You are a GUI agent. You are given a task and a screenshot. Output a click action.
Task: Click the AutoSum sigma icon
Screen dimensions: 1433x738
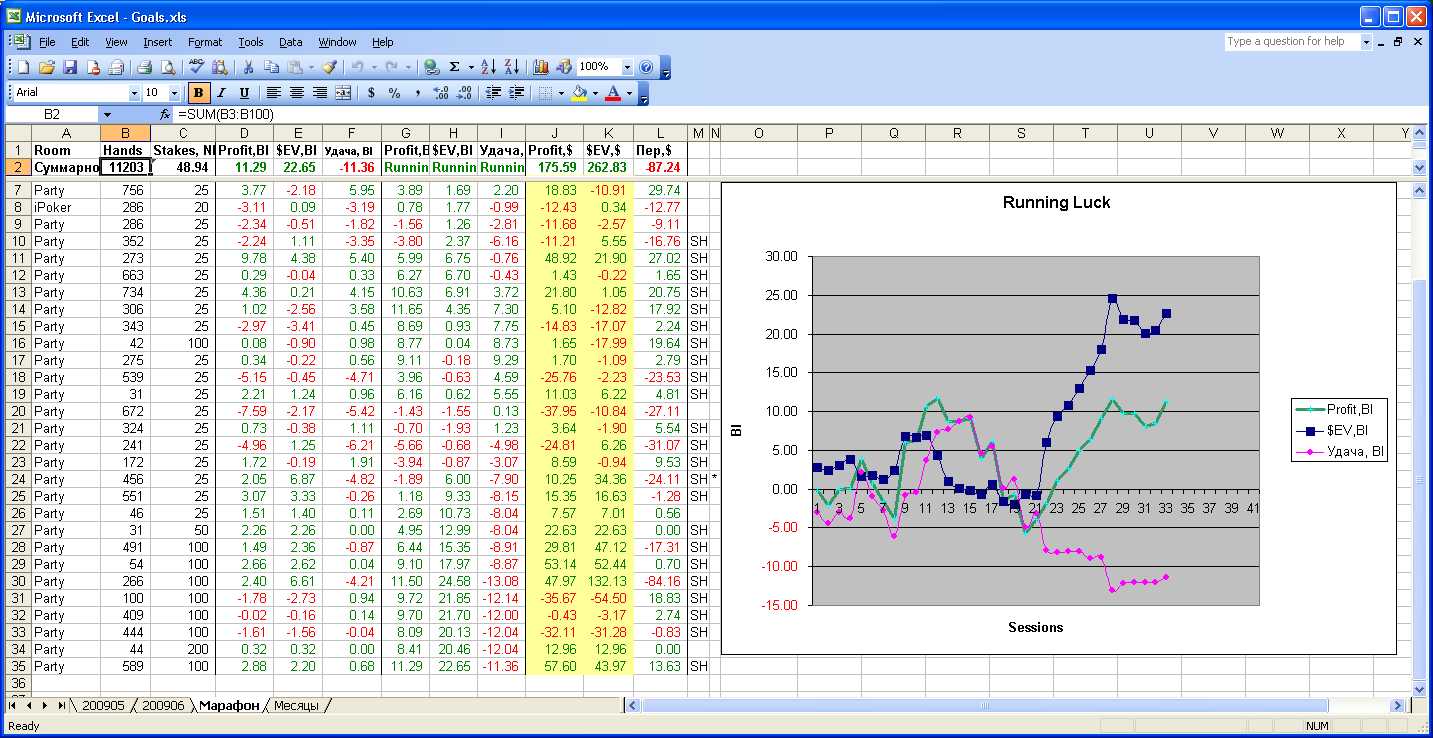455,67
